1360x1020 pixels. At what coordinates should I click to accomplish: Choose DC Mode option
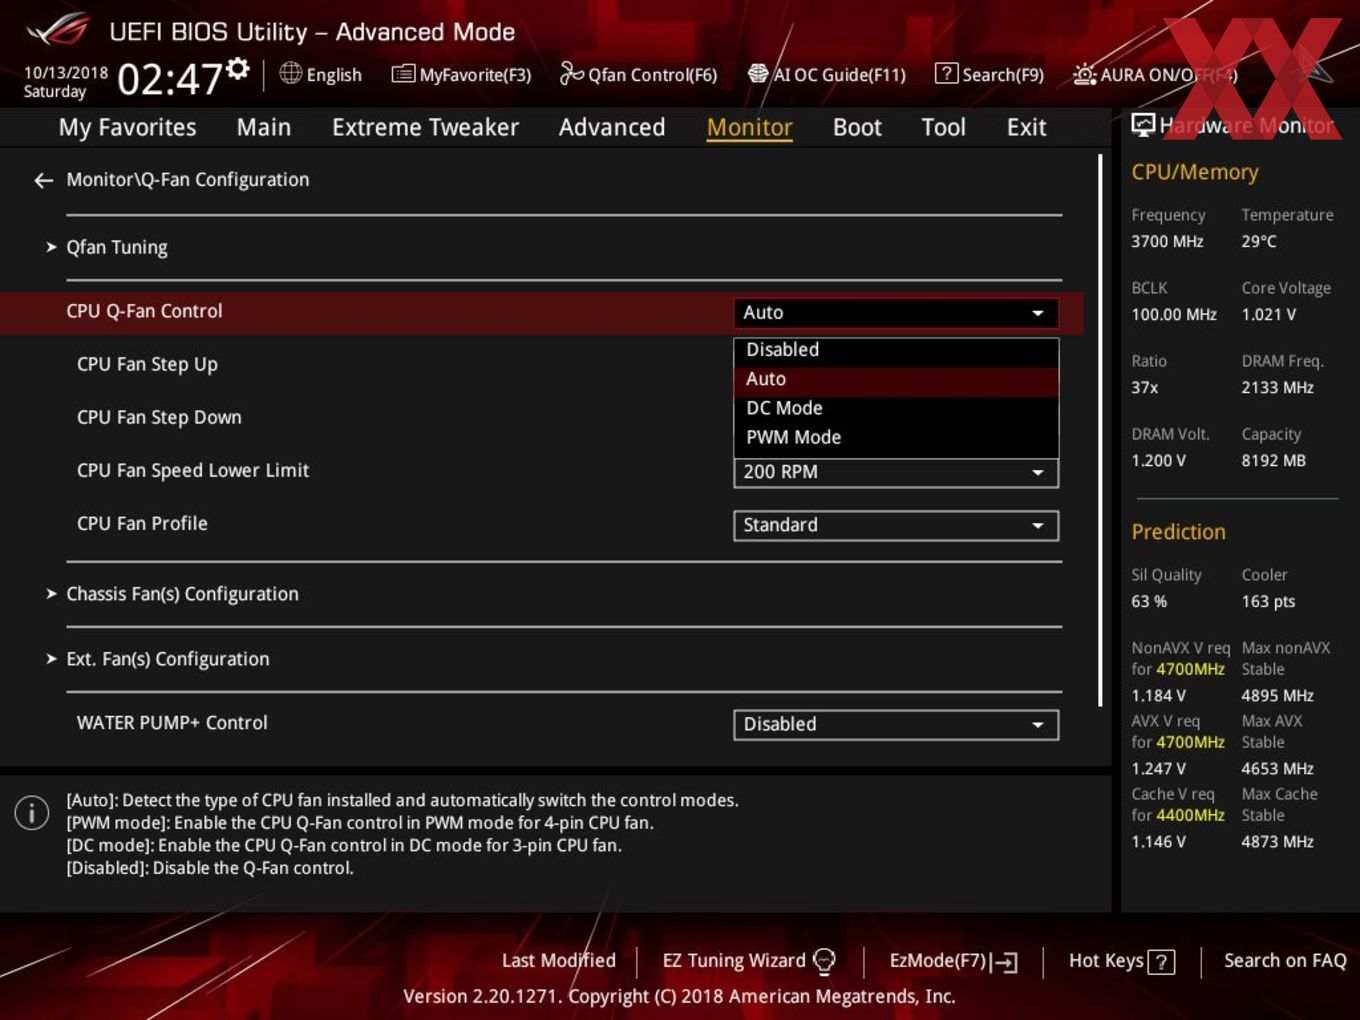click(896, 408)
